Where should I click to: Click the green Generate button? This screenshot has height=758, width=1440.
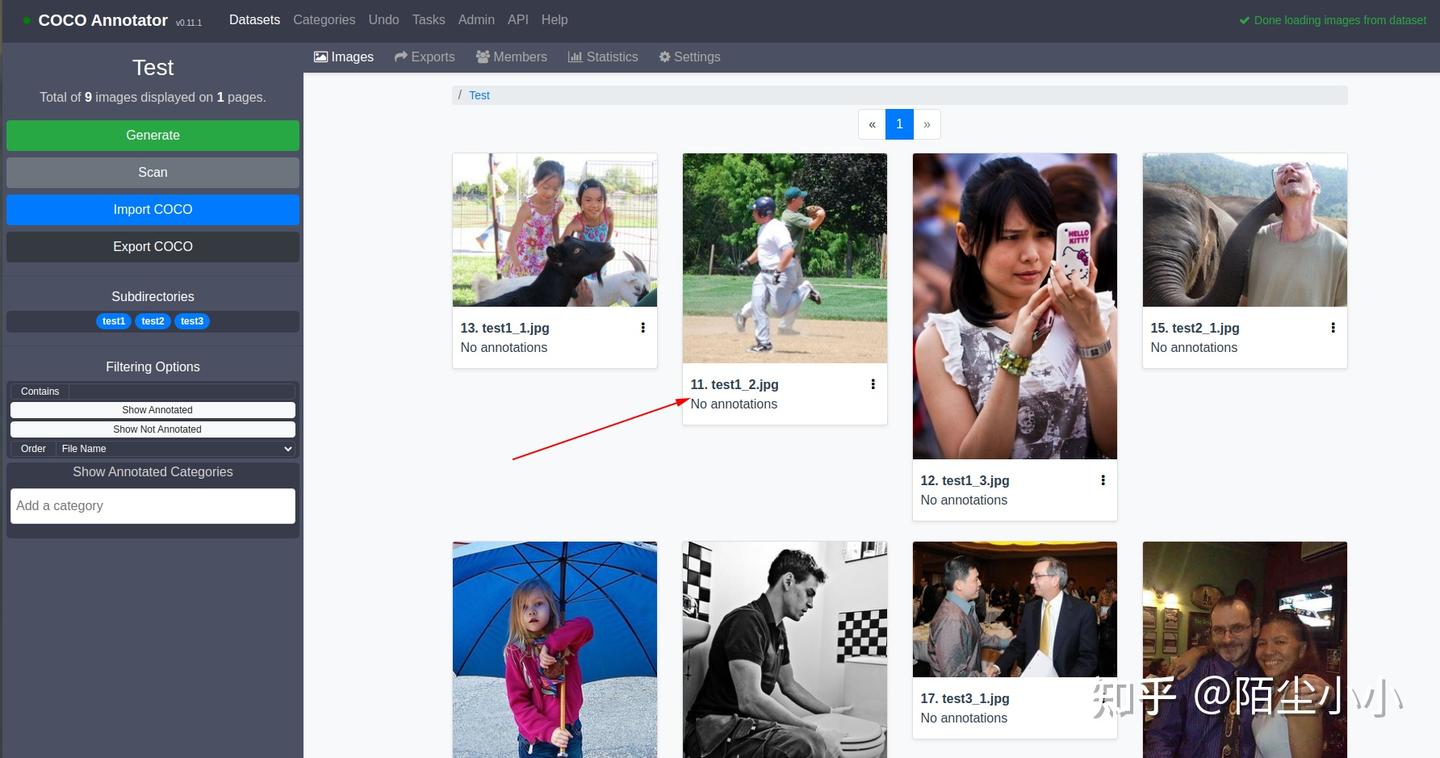tap(153, 135)
